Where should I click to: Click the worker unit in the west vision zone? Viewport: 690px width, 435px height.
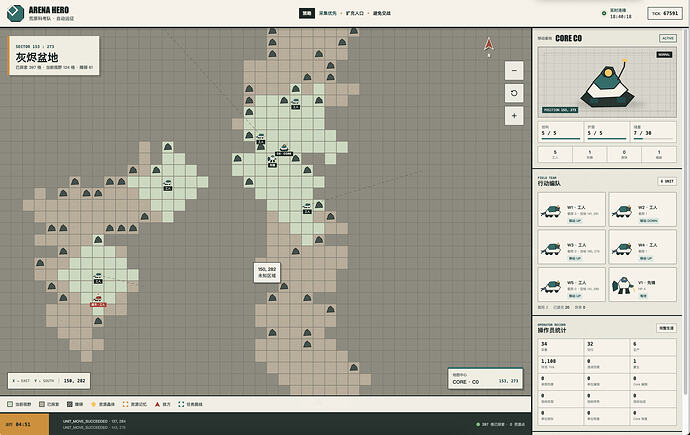point(167,183)
